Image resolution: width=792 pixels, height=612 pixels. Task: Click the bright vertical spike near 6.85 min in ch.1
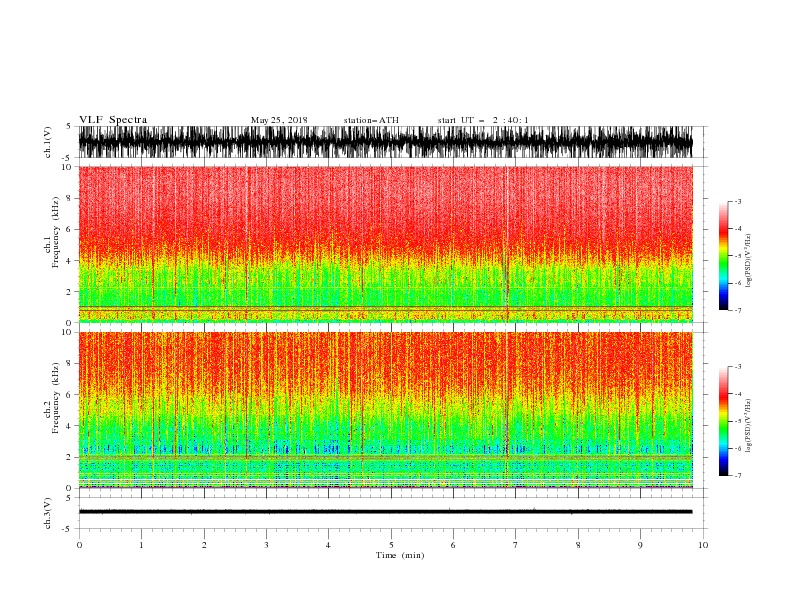[507, 244]
